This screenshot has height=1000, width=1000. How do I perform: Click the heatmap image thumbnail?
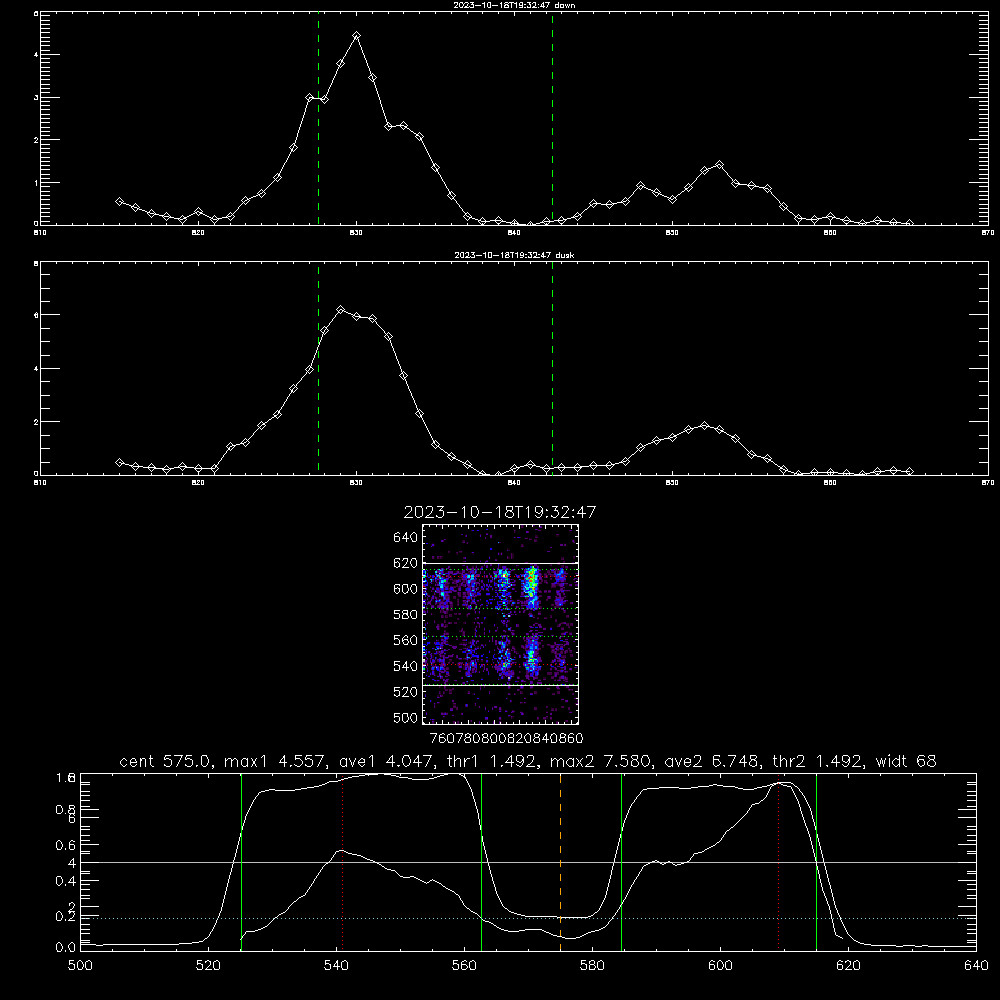[x=501, y=624]
